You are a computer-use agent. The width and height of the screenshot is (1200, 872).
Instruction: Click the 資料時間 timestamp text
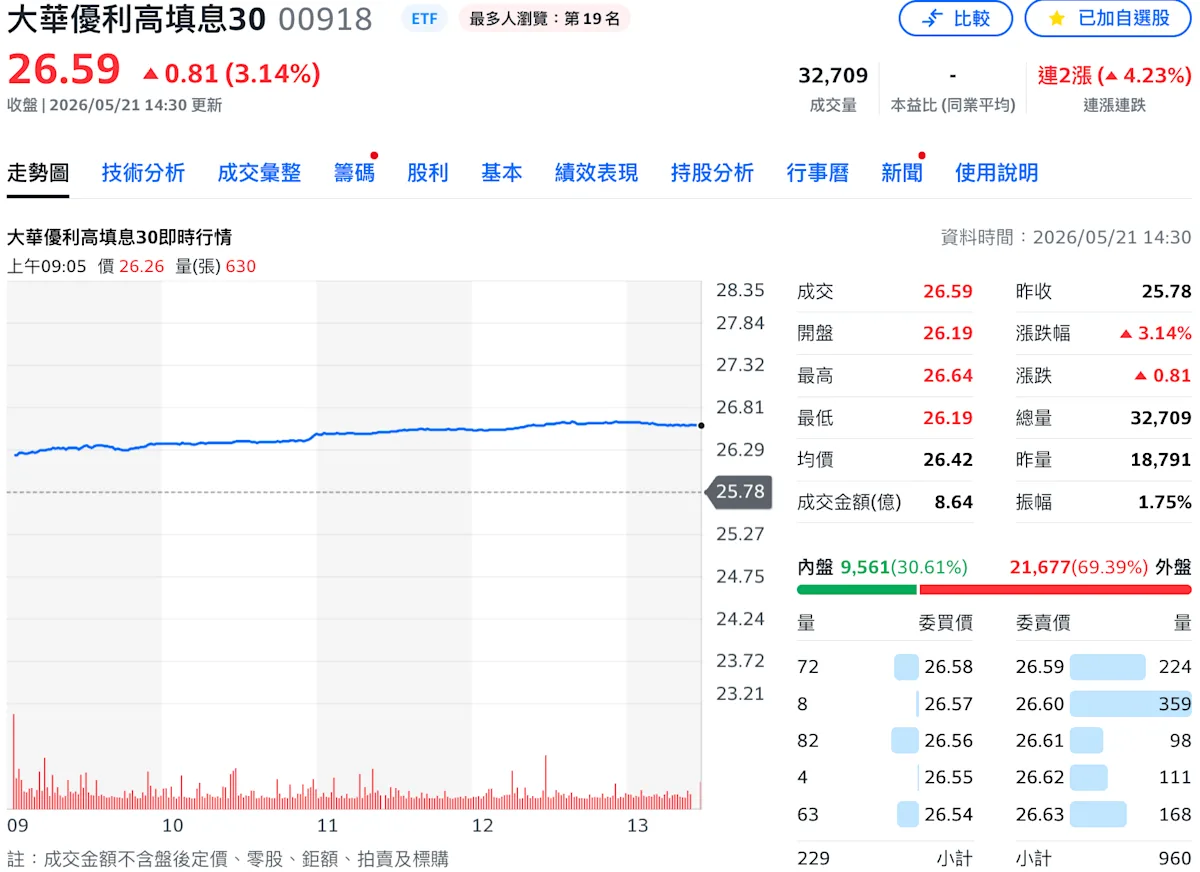(x=1066, y=237)
